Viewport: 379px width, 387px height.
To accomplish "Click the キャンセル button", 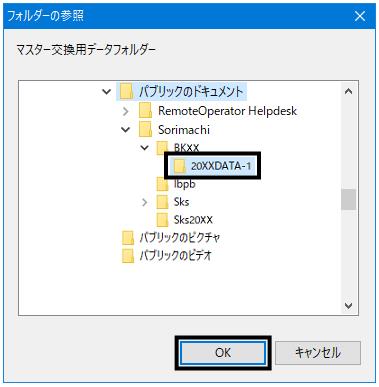I will pyautogui.click(x=318, y=353).
